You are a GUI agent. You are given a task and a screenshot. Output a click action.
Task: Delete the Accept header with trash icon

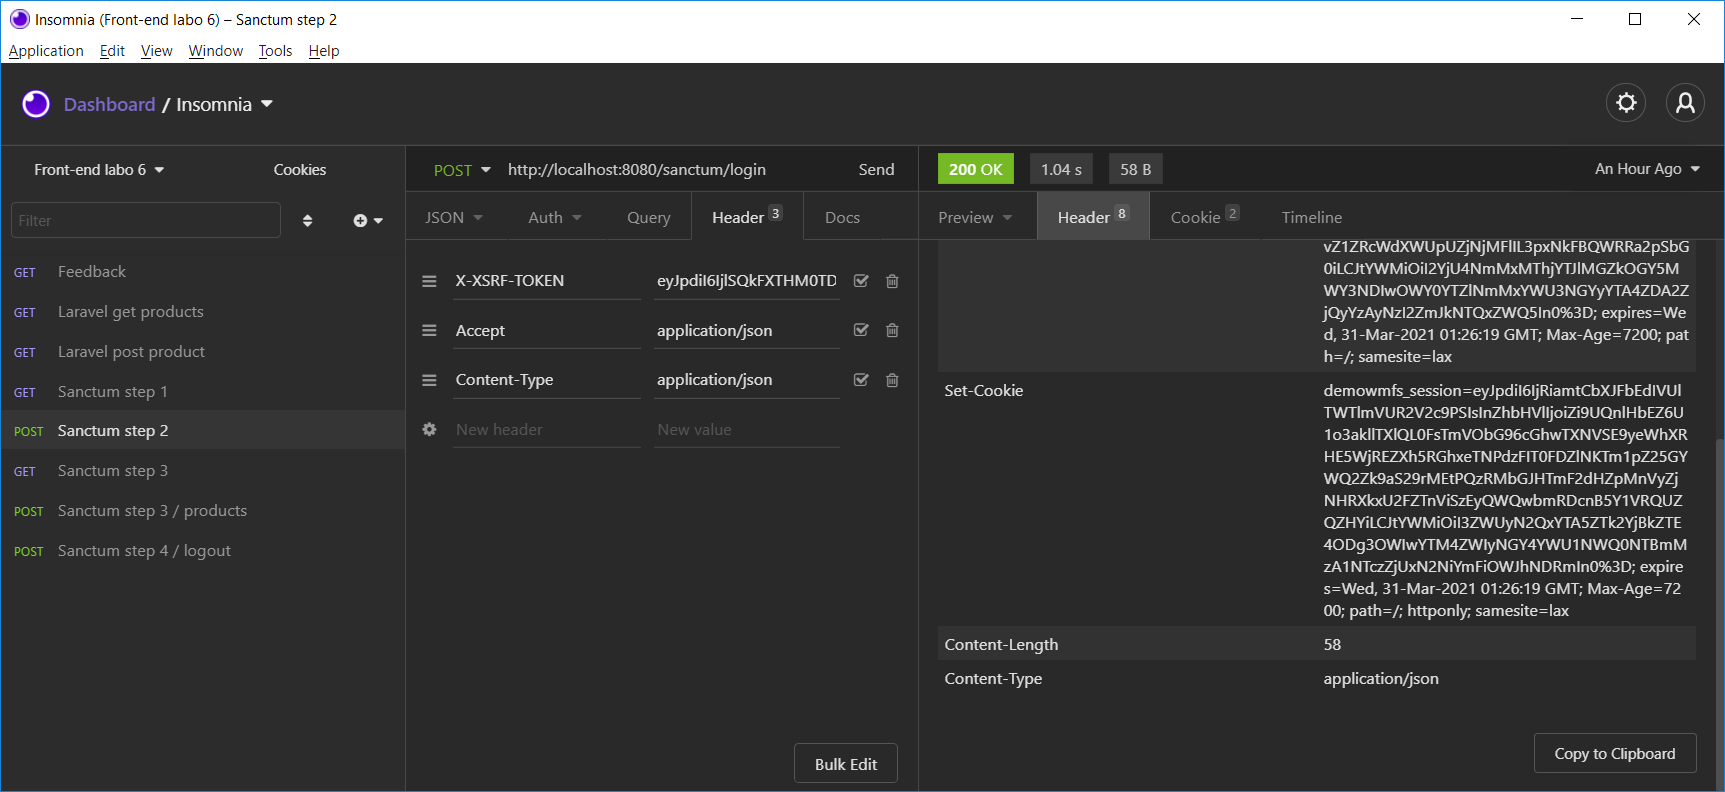[892, 330]
